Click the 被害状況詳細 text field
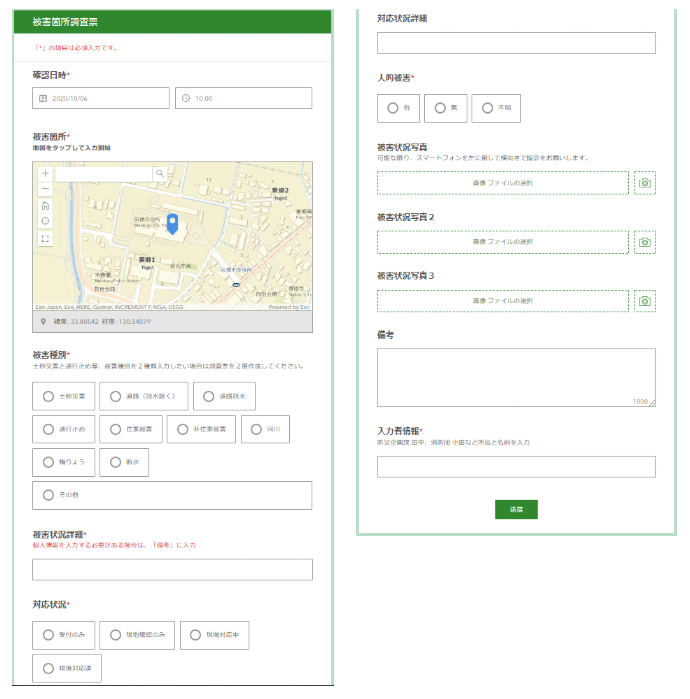 (172, 570)
